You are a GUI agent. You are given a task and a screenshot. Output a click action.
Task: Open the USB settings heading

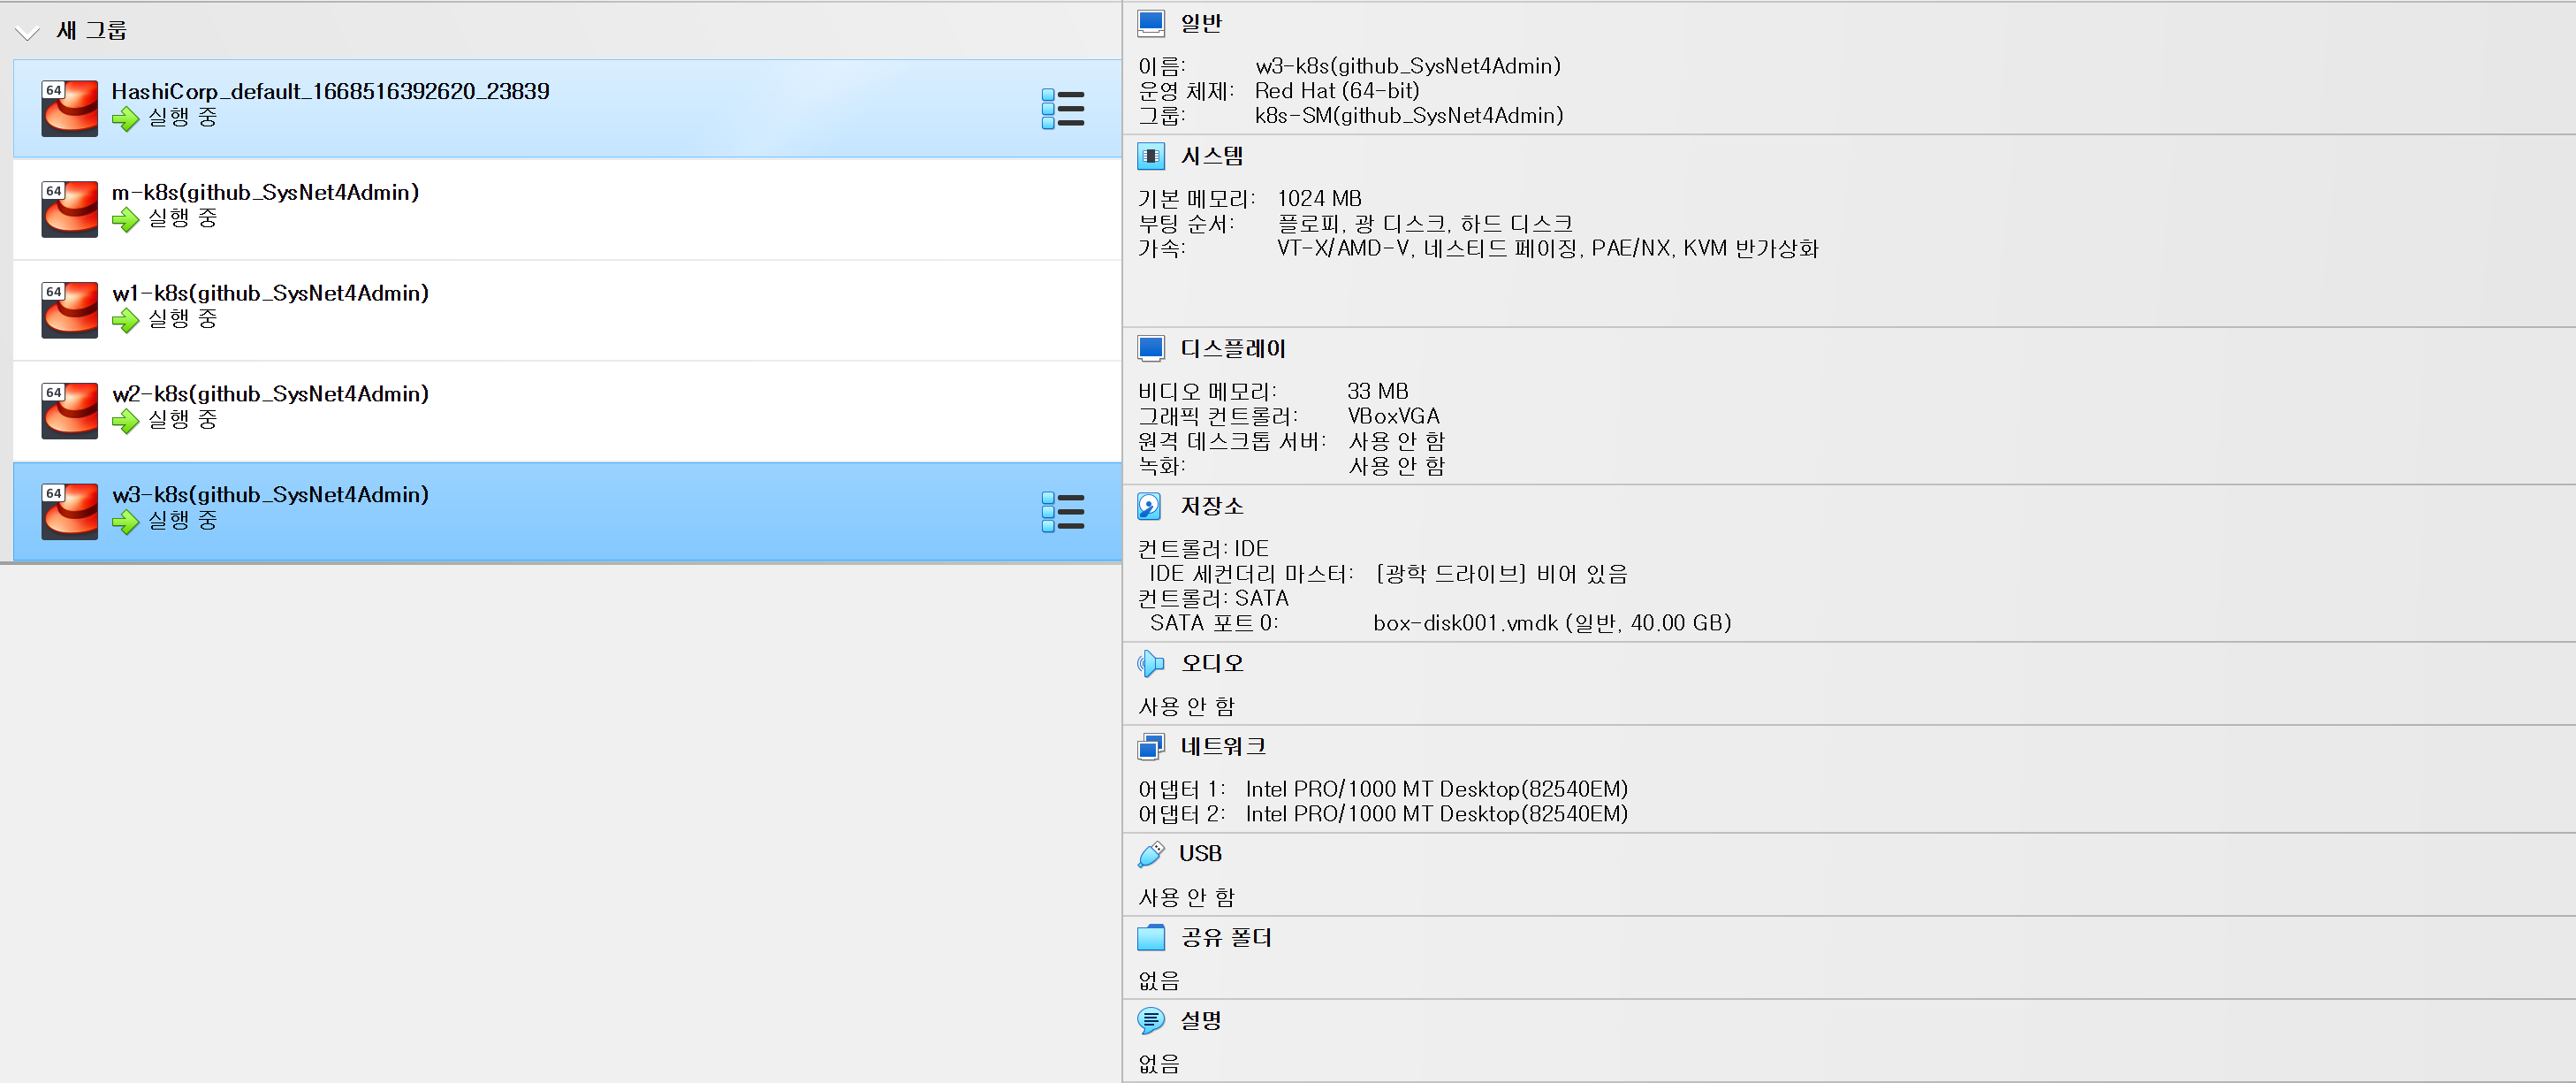click(1200, 854)
